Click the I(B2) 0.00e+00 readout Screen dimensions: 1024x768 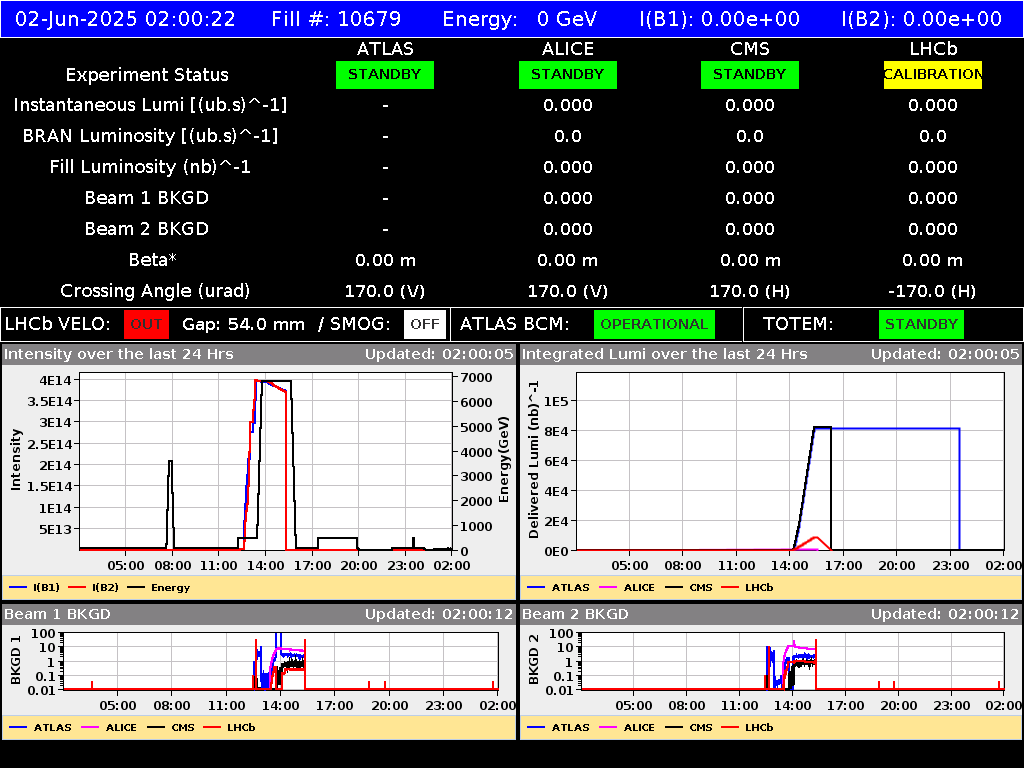tap(921, 19)
